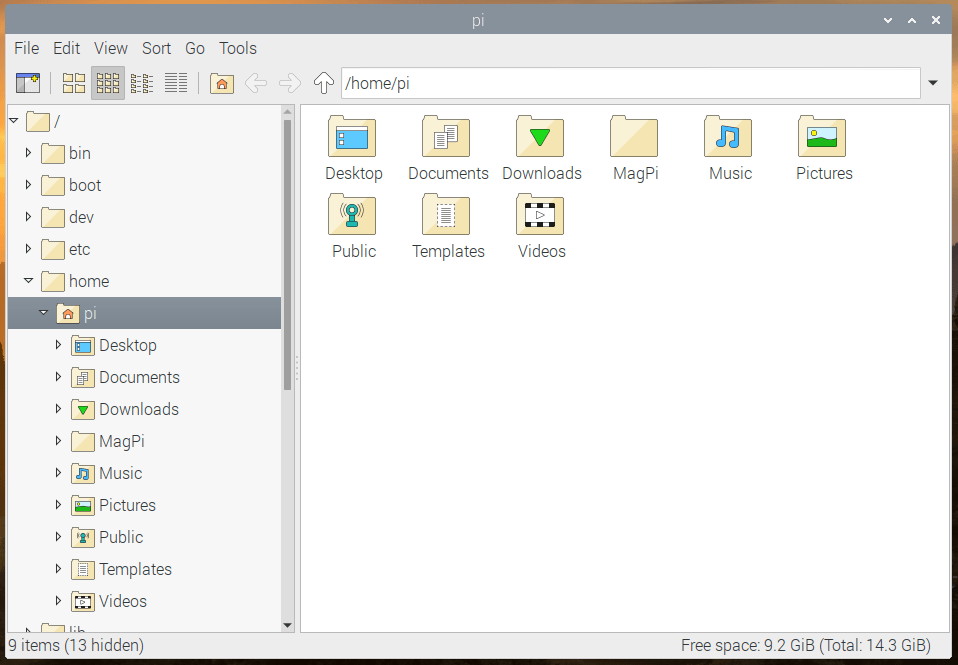Screen dimensions: 958x665
Task: Go to the home folder
Action: pyautogui.click(x=221, y=82)
